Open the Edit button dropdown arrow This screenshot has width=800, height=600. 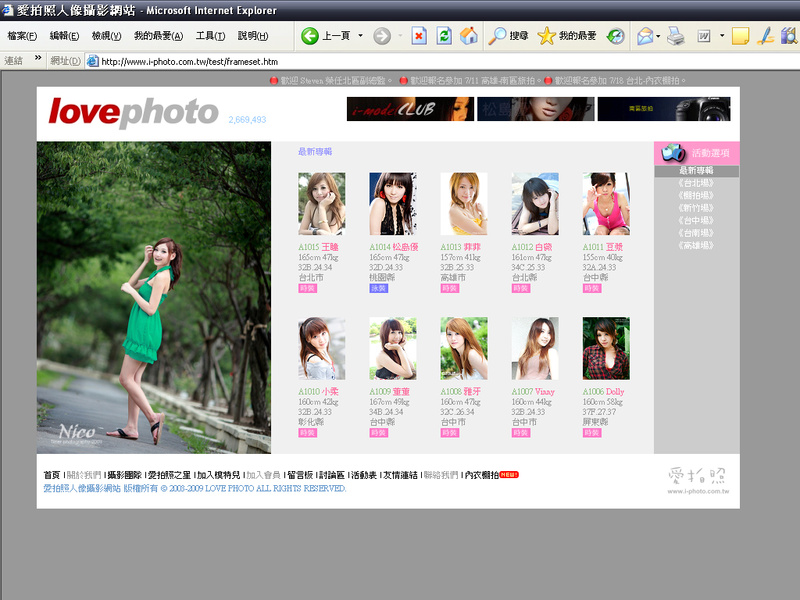(x=722, y=36)
